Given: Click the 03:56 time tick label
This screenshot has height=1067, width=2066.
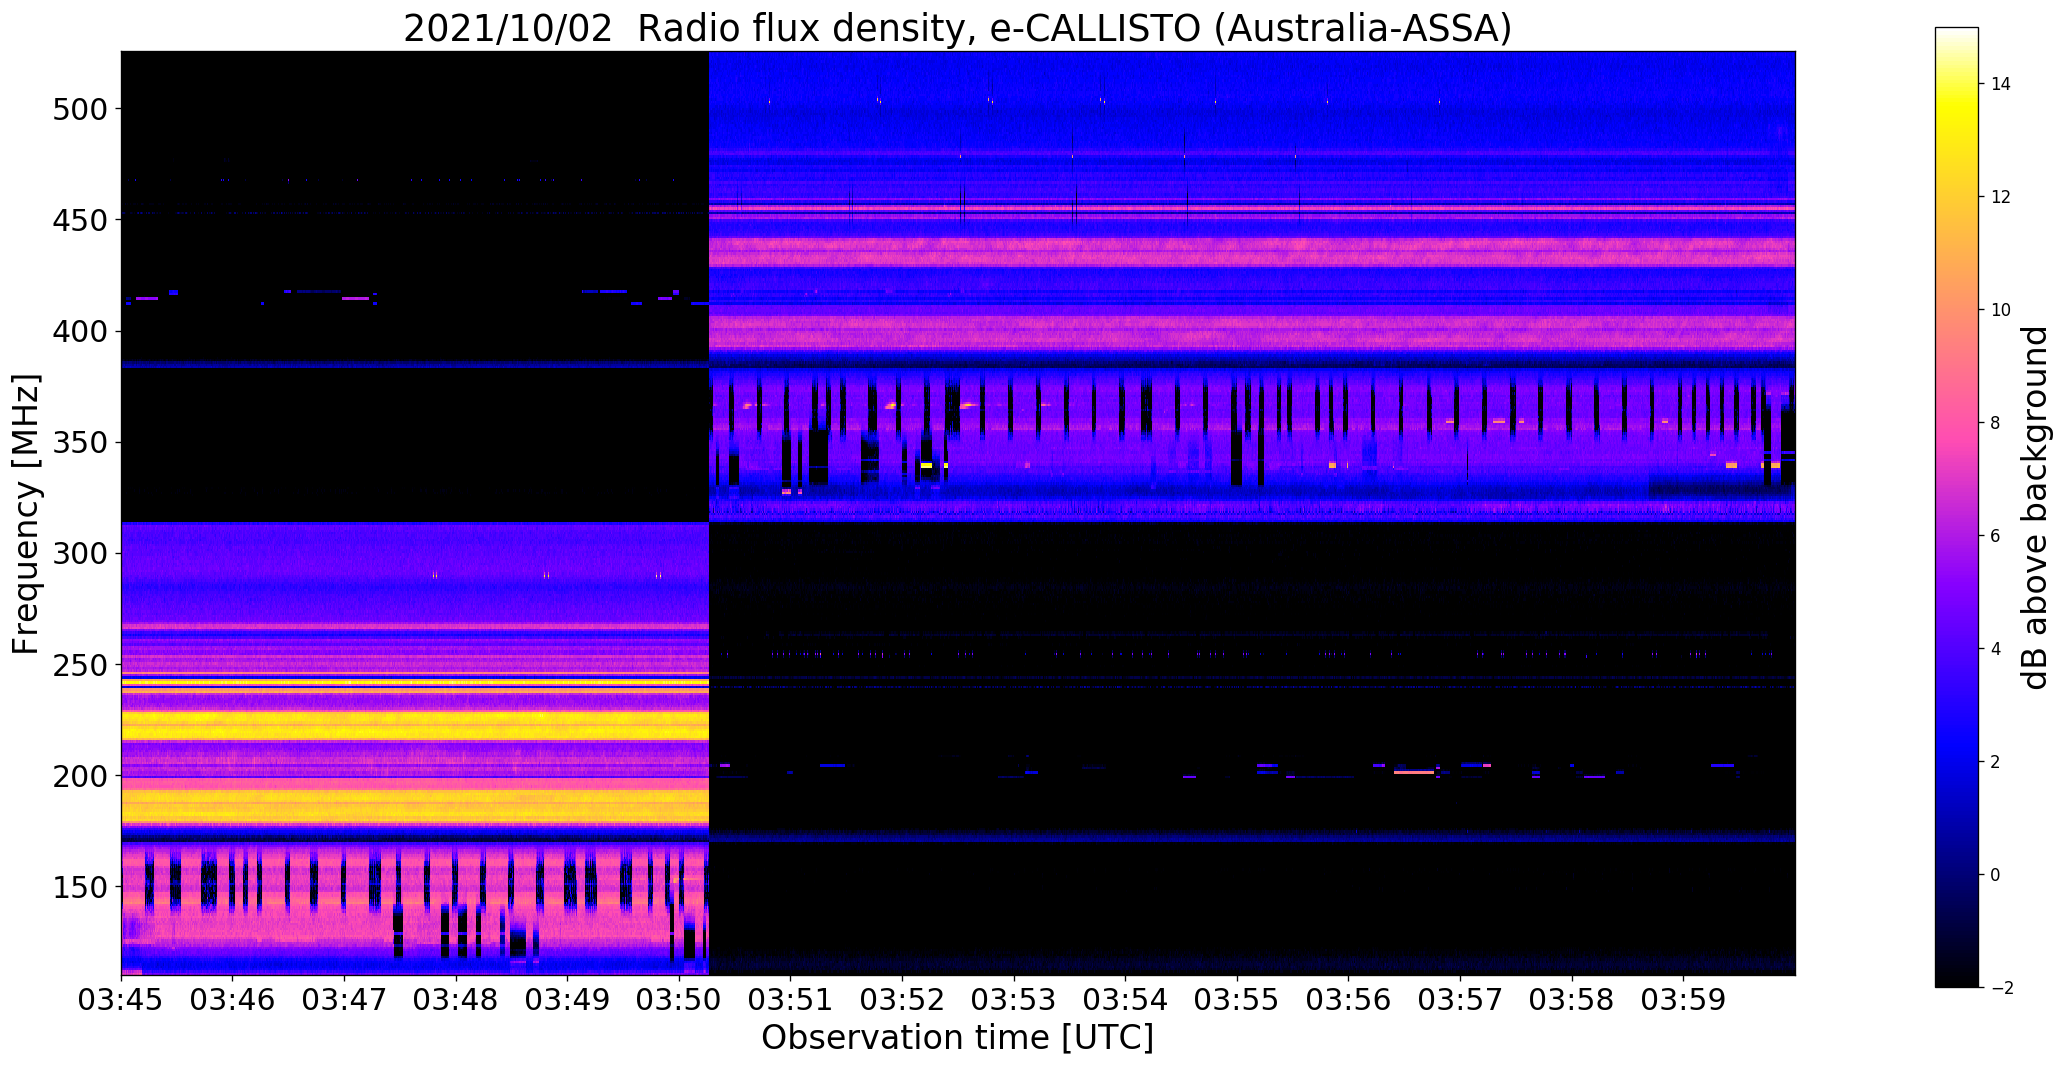Looking at the screenshot, I should [x=1349, y=1000].
